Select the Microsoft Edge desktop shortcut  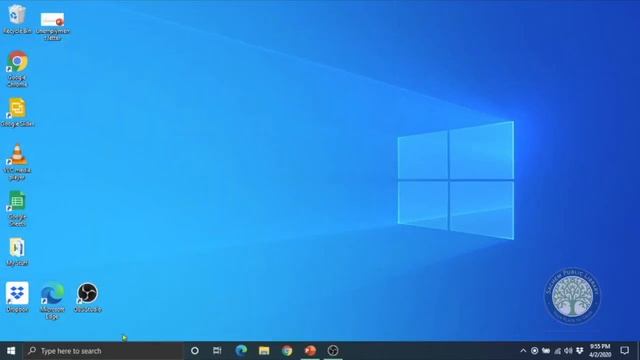(52, 300)
